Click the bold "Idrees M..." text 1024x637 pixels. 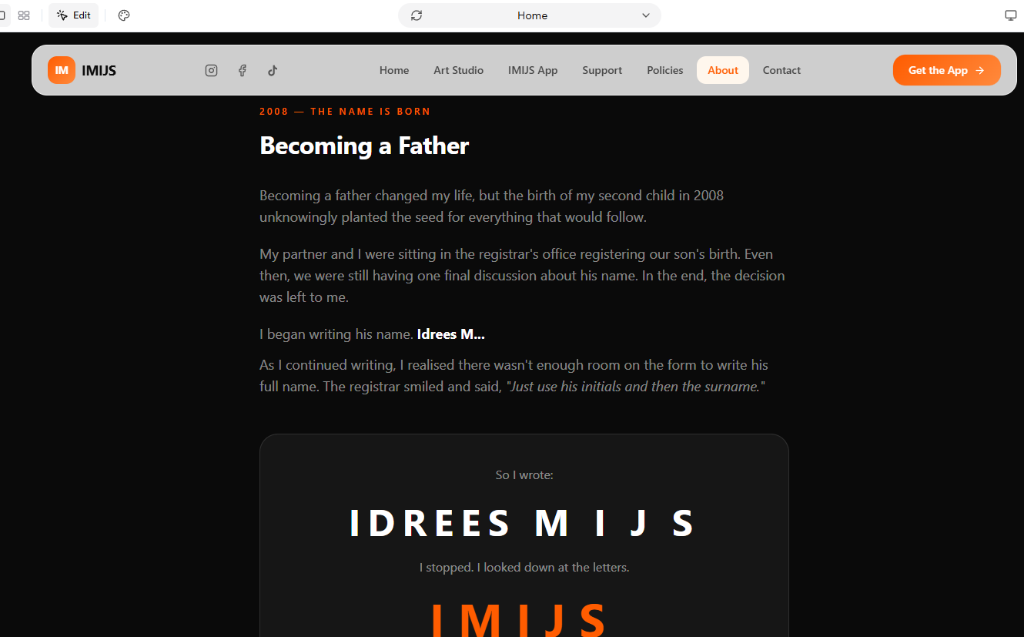[x=451, y=335]
